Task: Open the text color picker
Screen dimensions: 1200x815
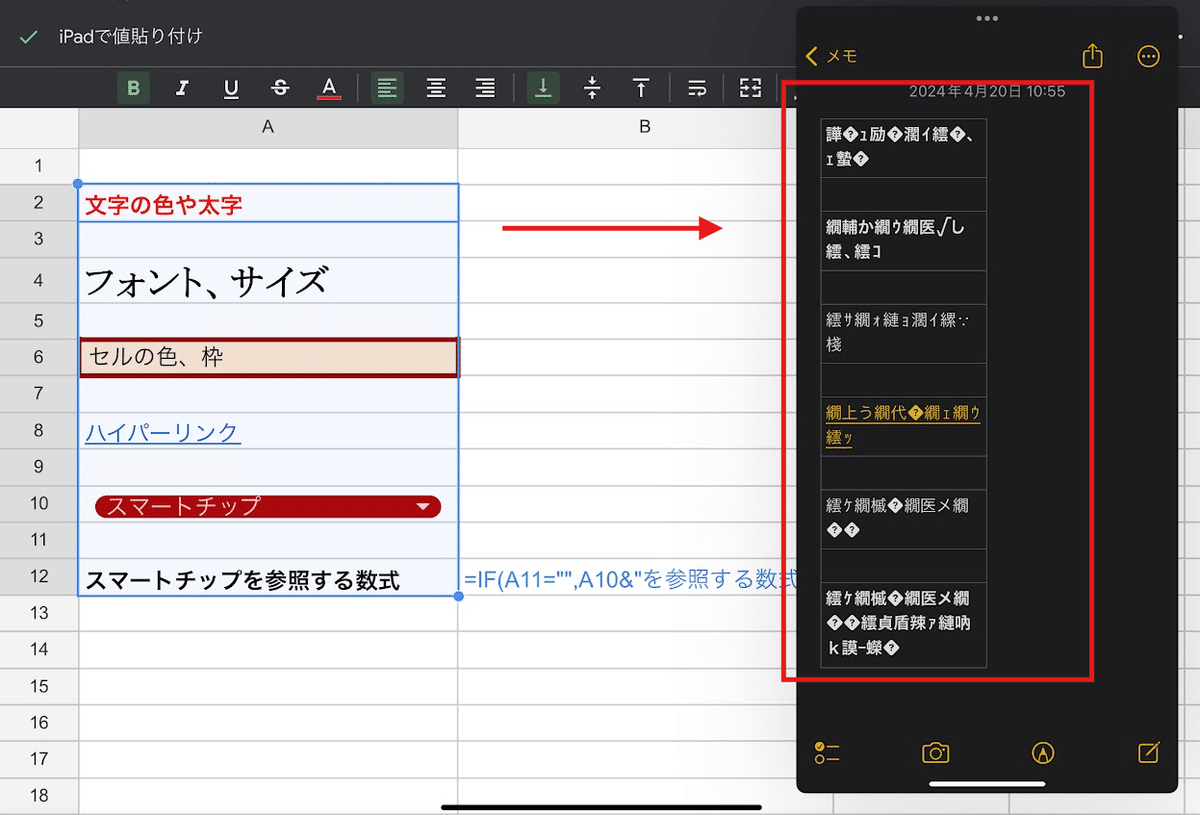Action: pos(328,88)
